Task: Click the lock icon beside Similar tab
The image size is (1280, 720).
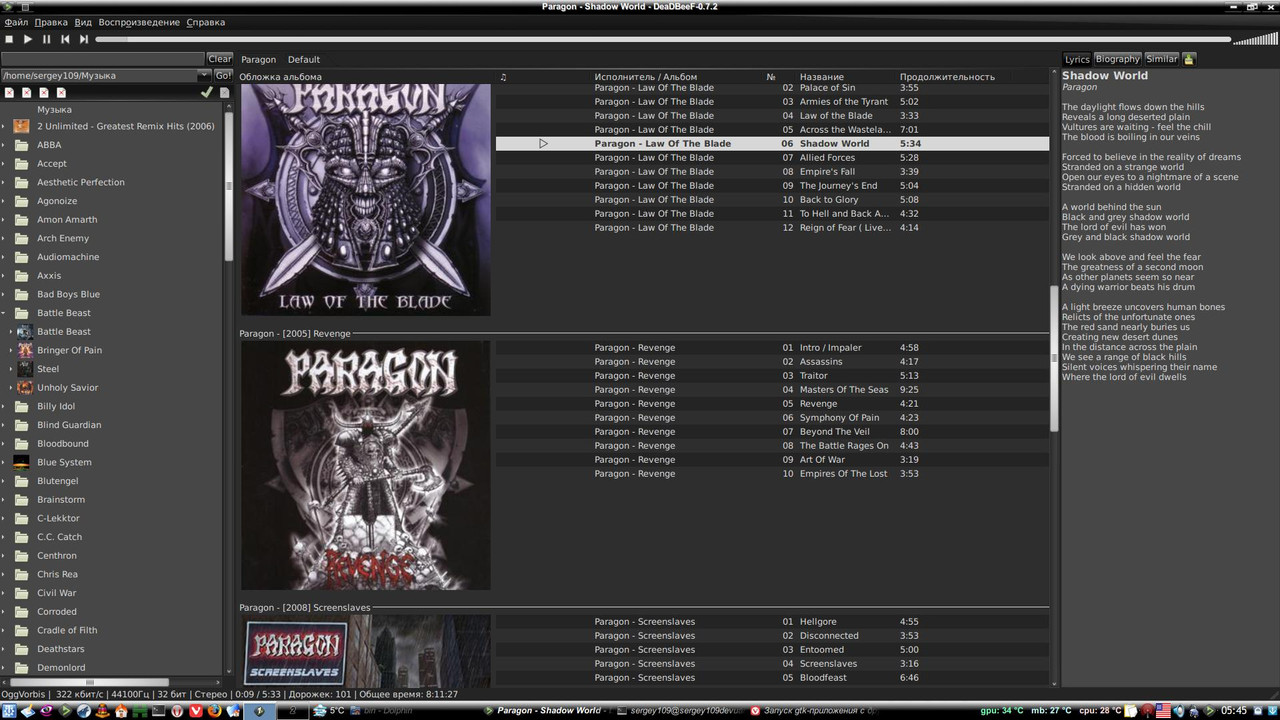Action: pos(1189,59)
